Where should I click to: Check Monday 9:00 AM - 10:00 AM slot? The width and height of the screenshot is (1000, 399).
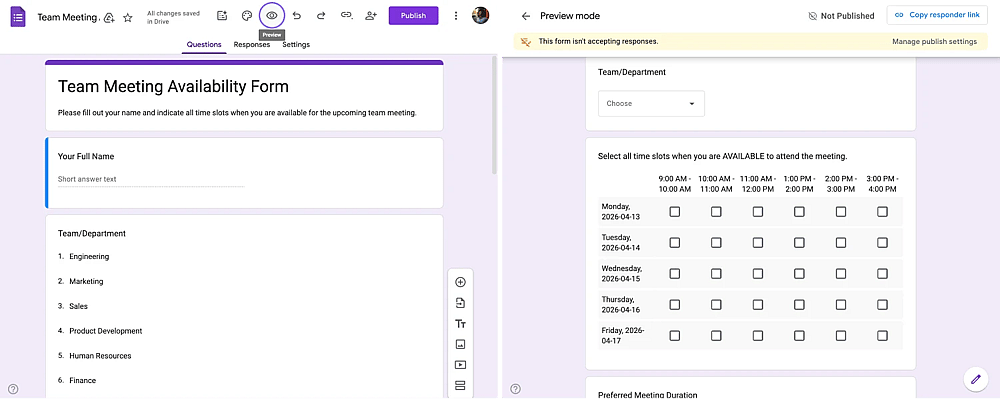click(675, 212)
